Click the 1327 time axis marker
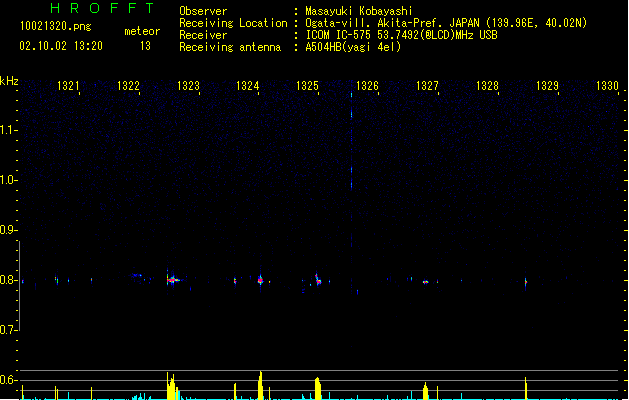Screen dimensions: 629x400 pos(427,86)
